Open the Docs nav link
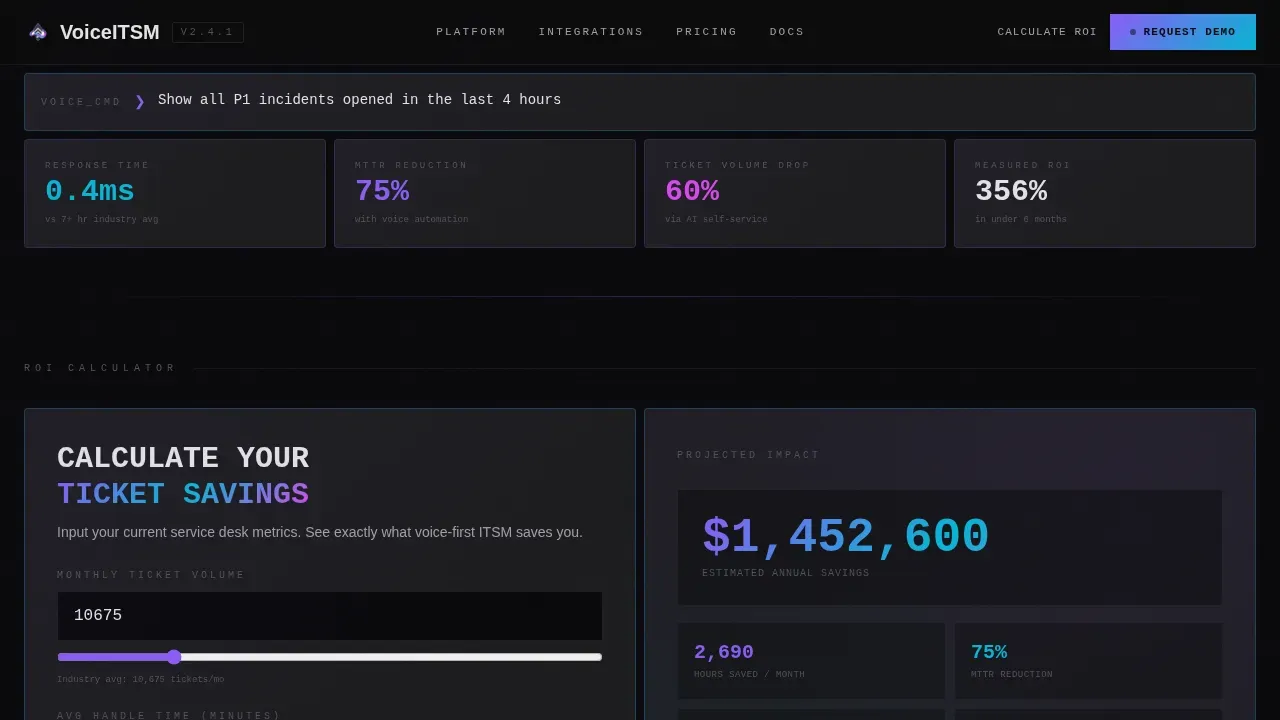 click(x=787, y=32)
